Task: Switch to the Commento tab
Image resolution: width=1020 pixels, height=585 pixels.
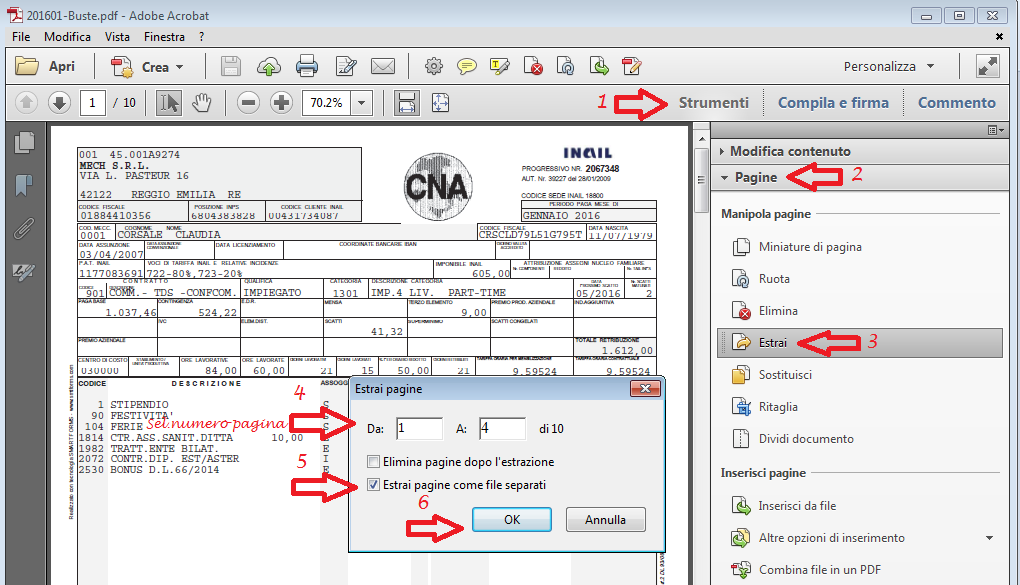Action: click(x=956, y=102)
